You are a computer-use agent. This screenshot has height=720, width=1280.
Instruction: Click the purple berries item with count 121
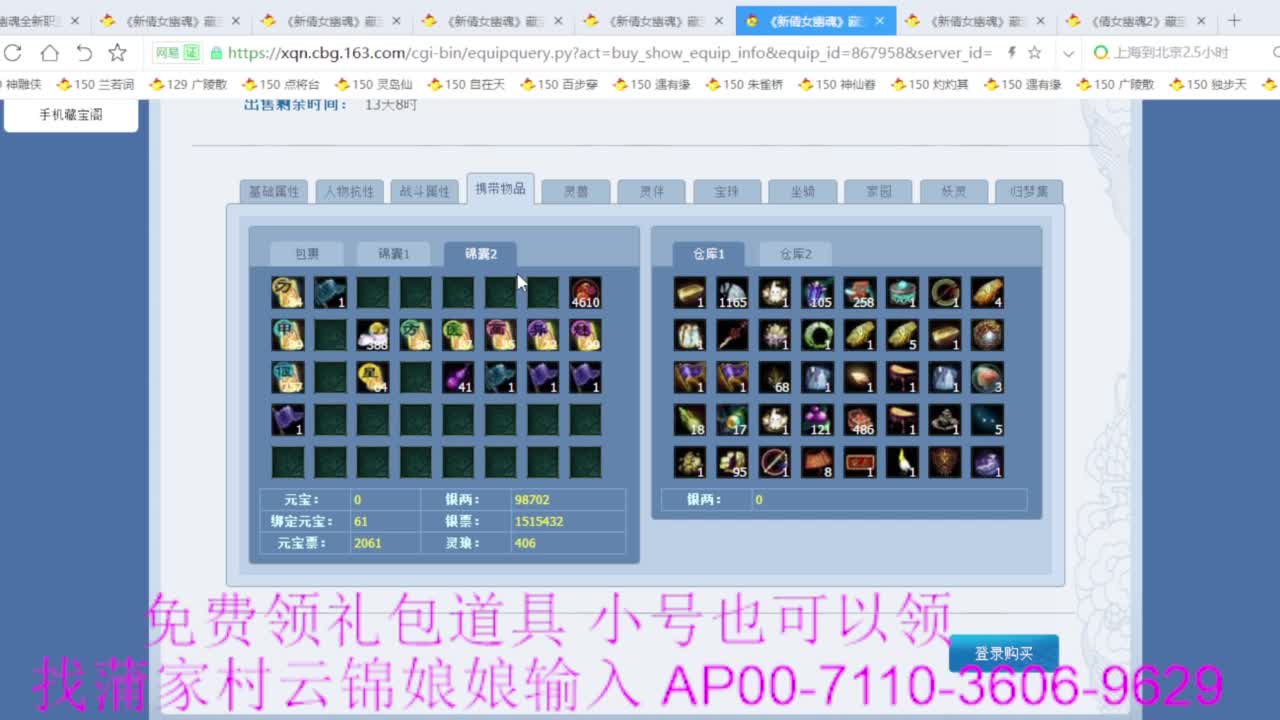[817, 420]
